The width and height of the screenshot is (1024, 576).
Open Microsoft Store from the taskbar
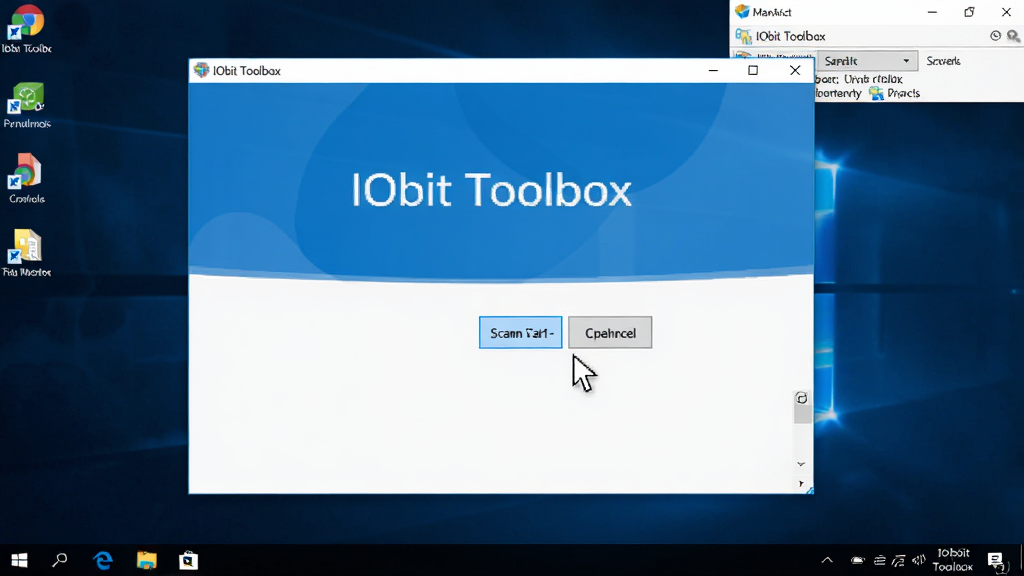click(x=189, y=560)
